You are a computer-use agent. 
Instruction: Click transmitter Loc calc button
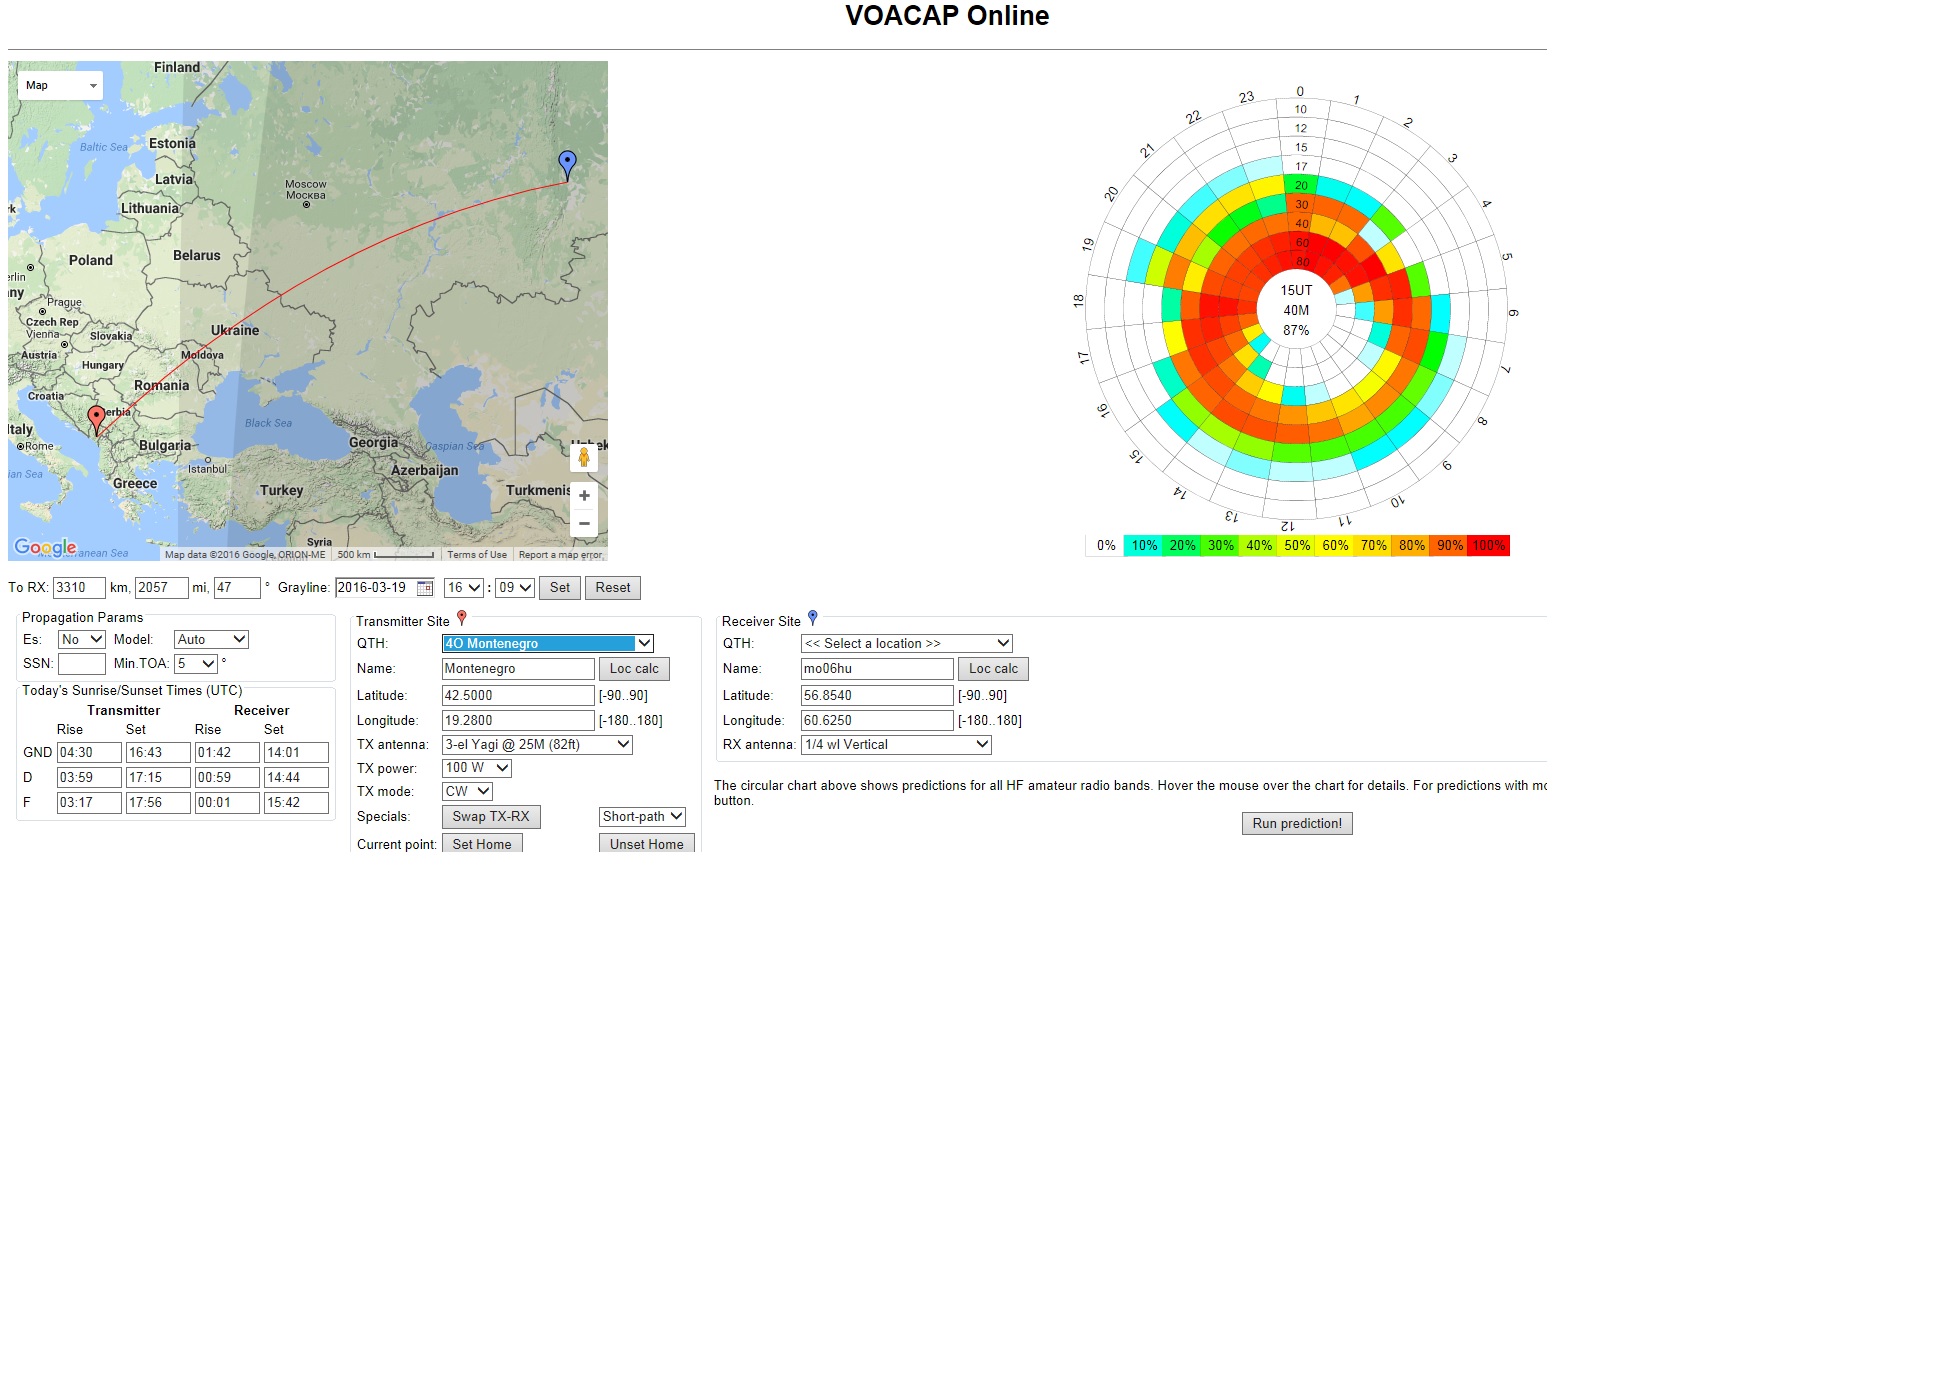pos(634,669)
